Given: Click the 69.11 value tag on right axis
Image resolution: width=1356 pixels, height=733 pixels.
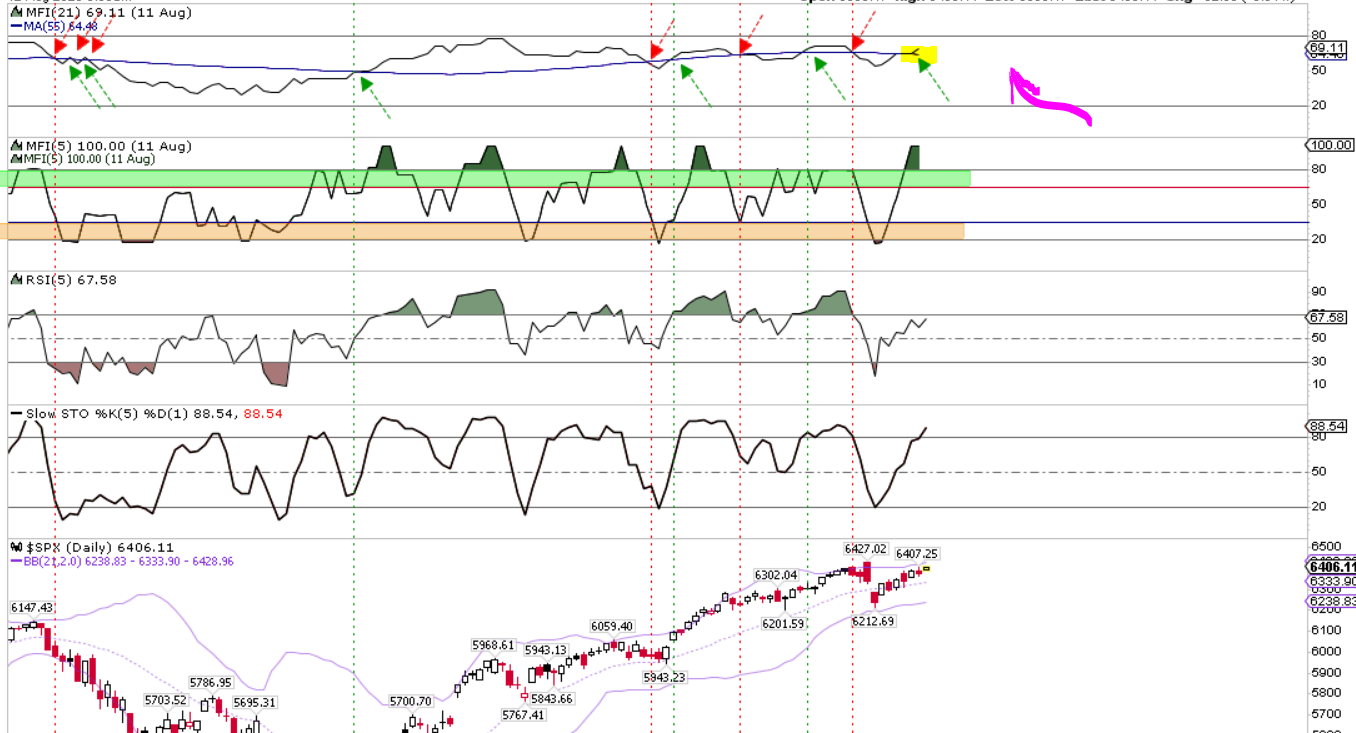Looking at the screenshot, I should (1328, 47).
